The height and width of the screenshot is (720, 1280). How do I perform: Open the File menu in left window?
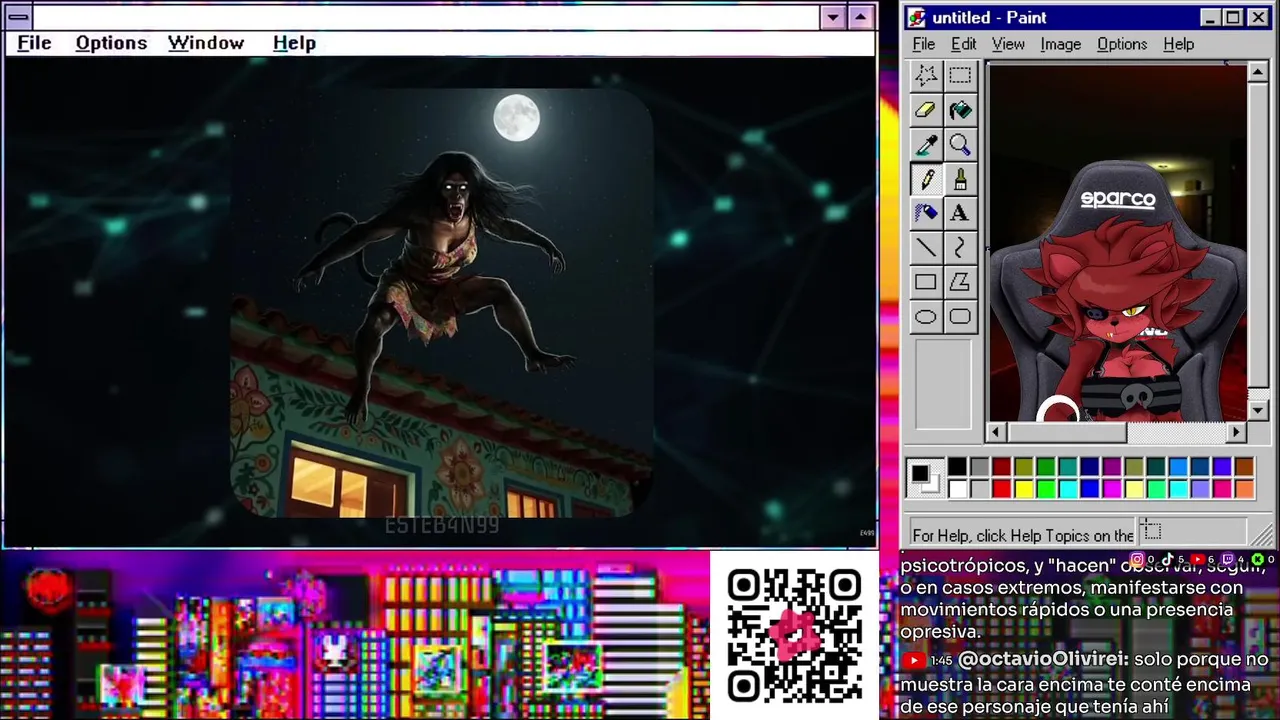click(x=34, y=43)
